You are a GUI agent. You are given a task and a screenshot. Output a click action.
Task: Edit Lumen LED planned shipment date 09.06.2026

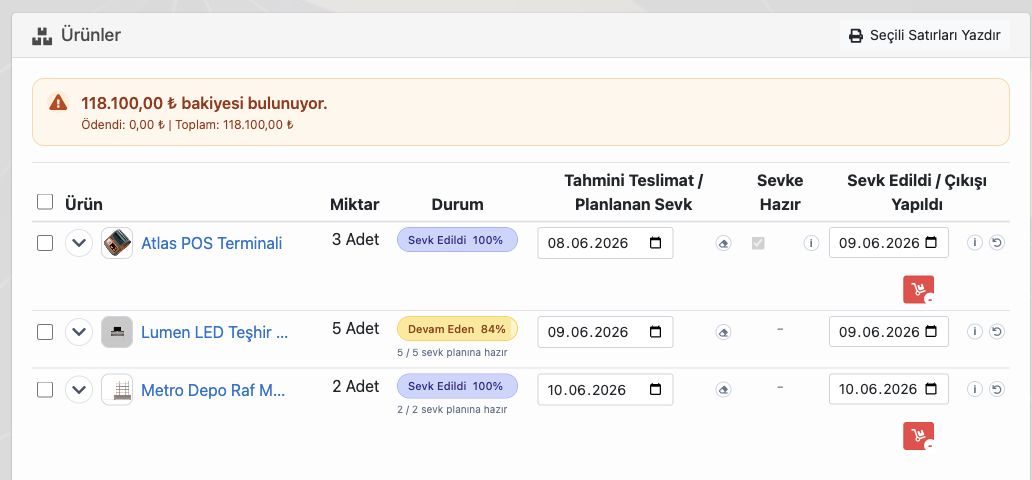[605, 332]
